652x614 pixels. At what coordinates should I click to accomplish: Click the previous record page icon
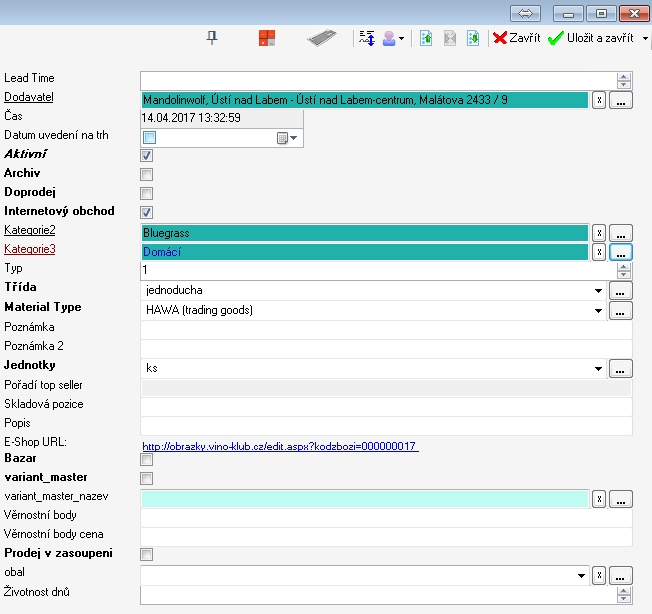[426, 38]
